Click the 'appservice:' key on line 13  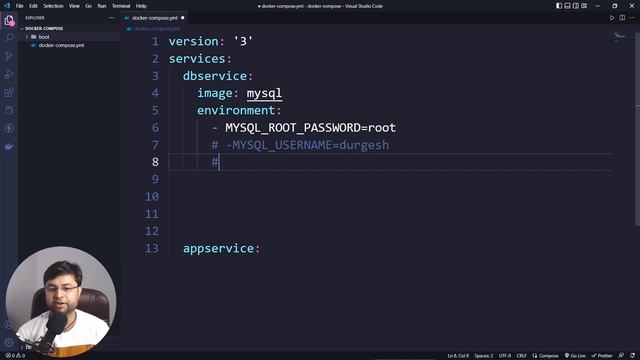click(x=221, y=248)
